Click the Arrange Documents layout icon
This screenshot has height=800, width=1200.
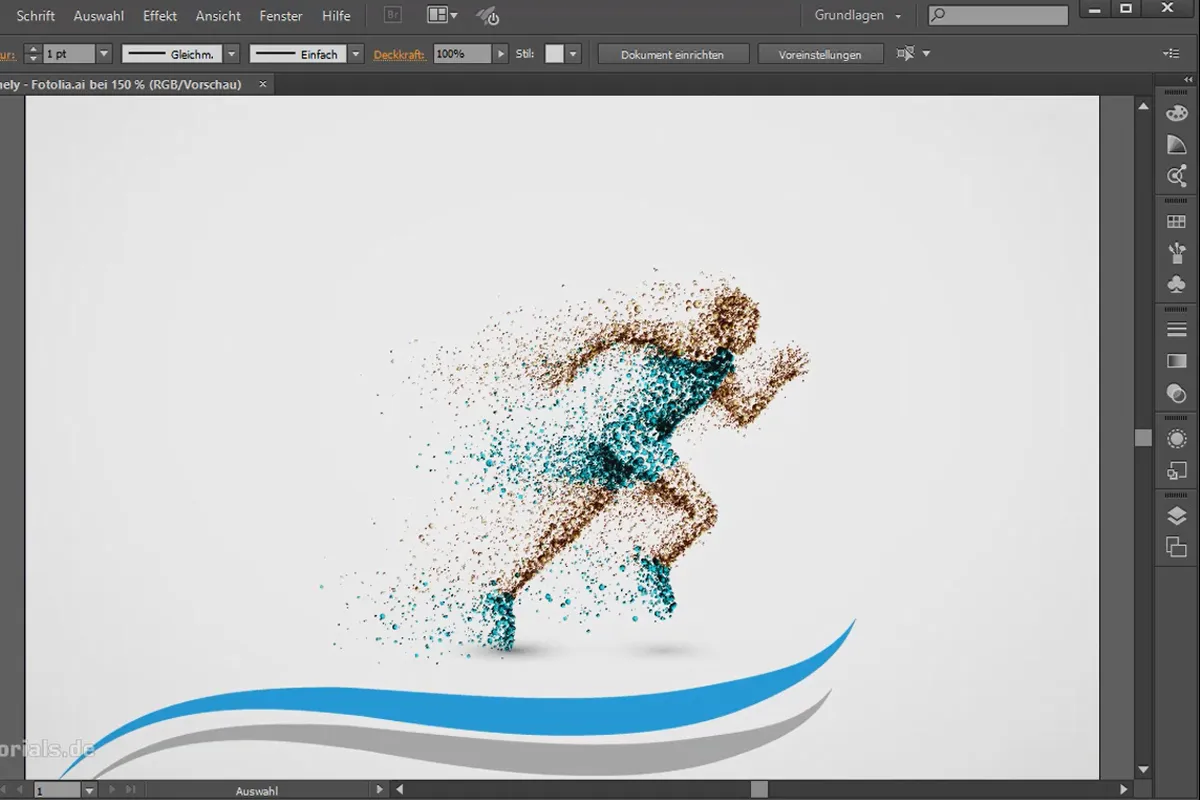click(436, 16)
